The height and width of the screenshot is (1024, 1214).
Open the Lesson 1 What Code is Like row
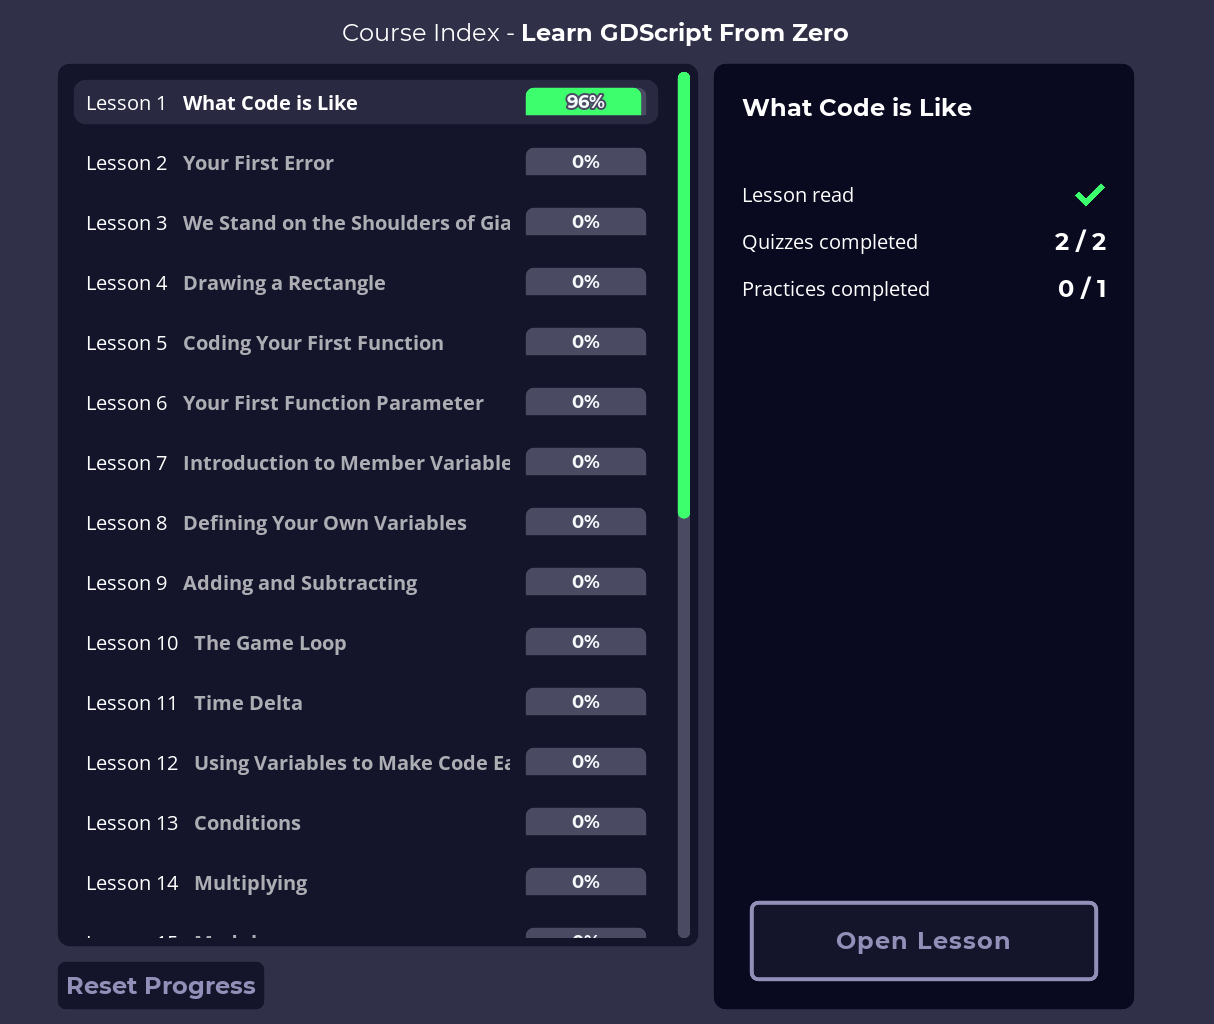[366, 102]
